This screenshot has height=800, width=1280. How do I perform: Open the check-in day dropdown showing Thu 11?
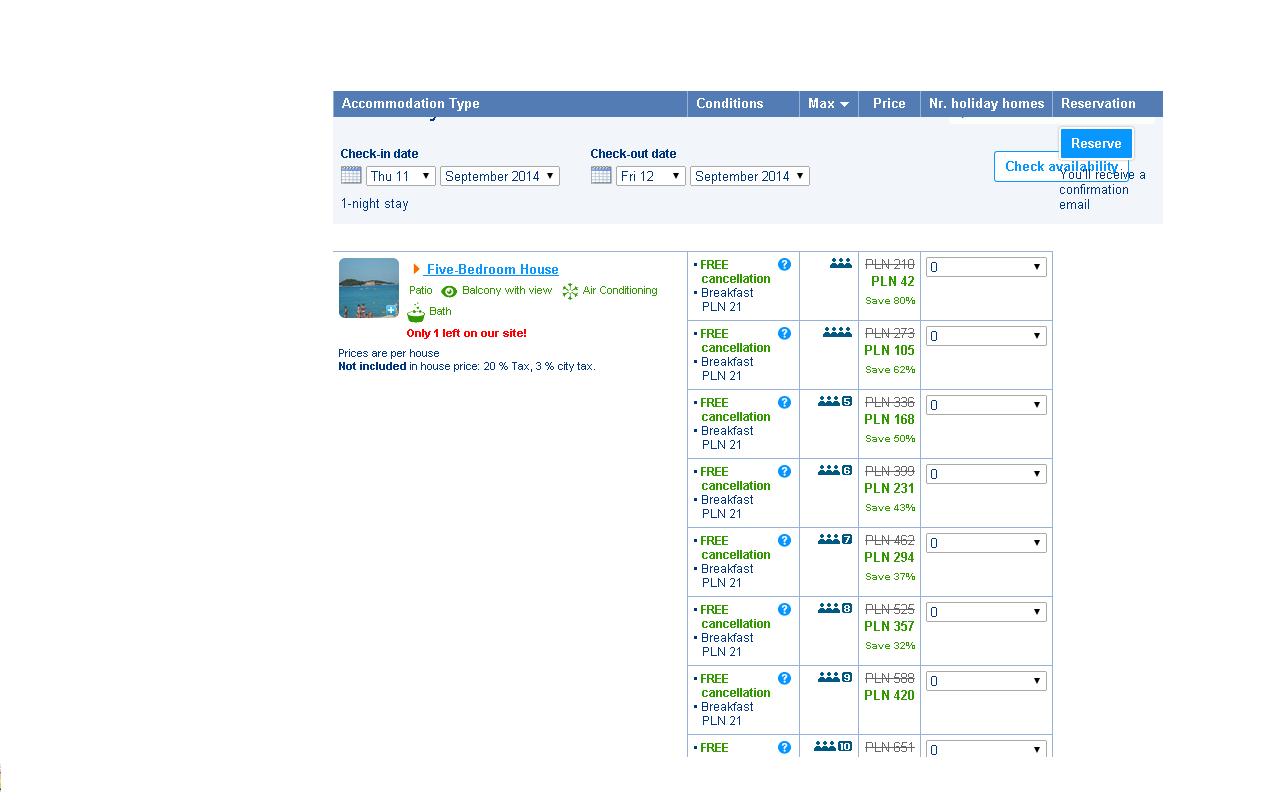401,176
